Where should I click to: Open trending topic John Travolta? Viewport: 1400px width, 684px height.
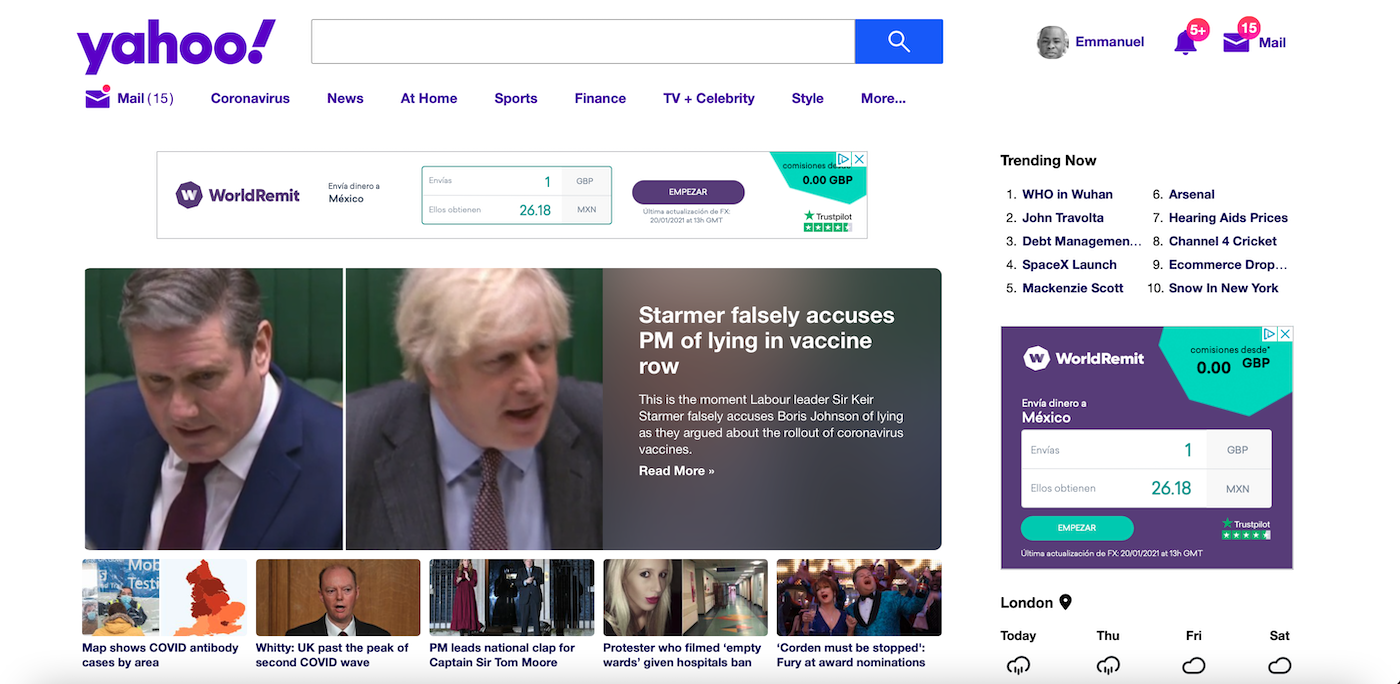(1063, 217)
